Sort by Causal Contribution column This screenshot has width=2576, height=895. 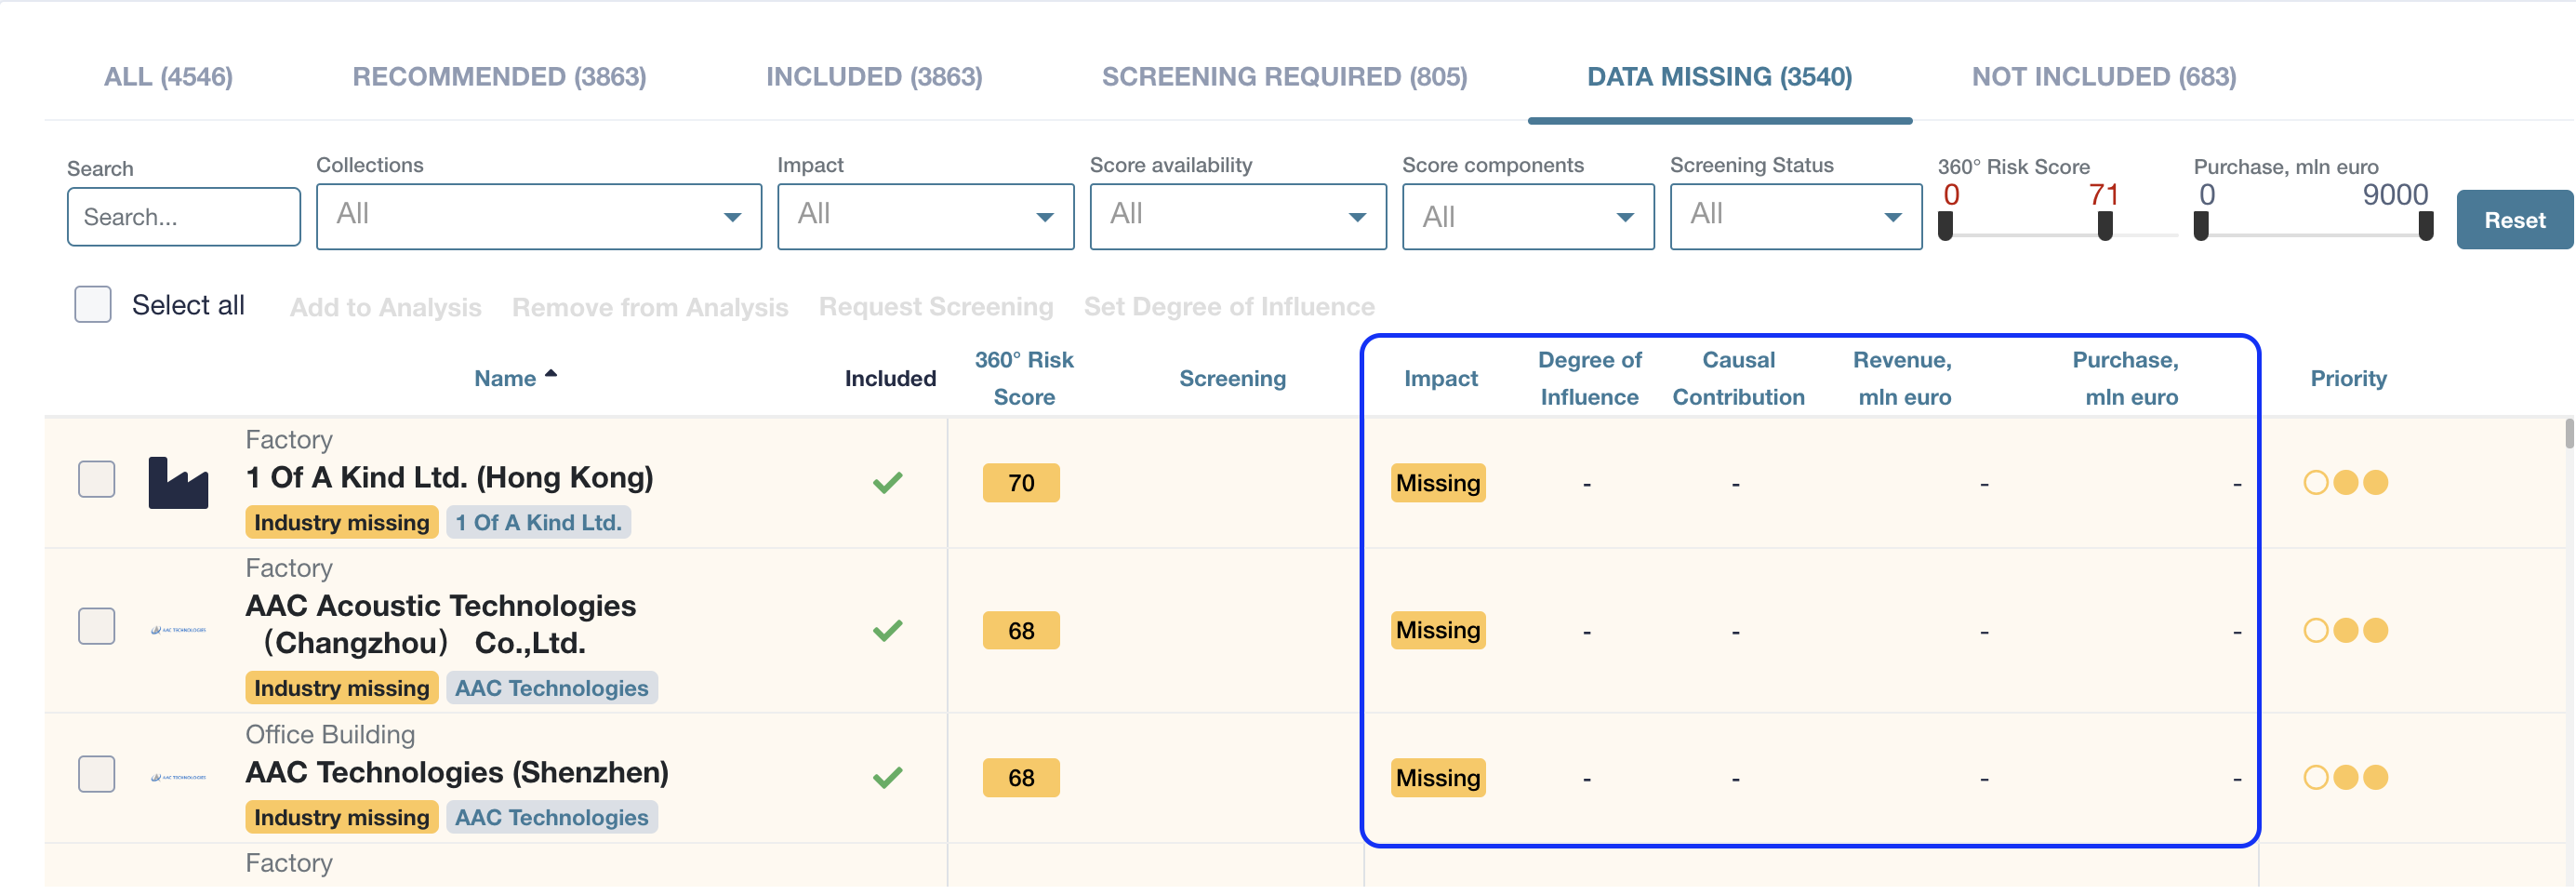pyautogui.click(x=1738, y=379)
